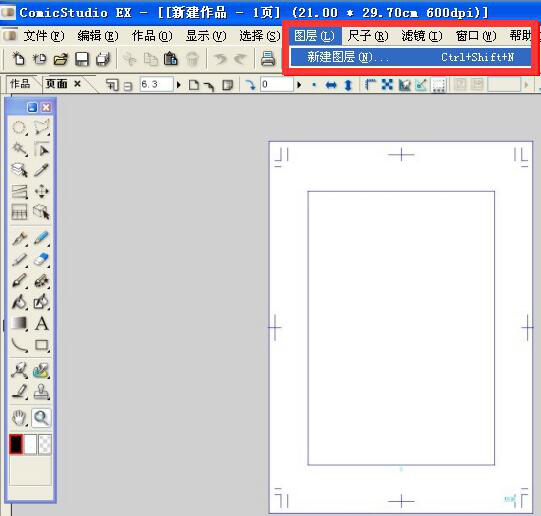The height and width of the screenshot is (516, 541).
Task: Select the polygon lasso selection tool
Action: [42, 128]
